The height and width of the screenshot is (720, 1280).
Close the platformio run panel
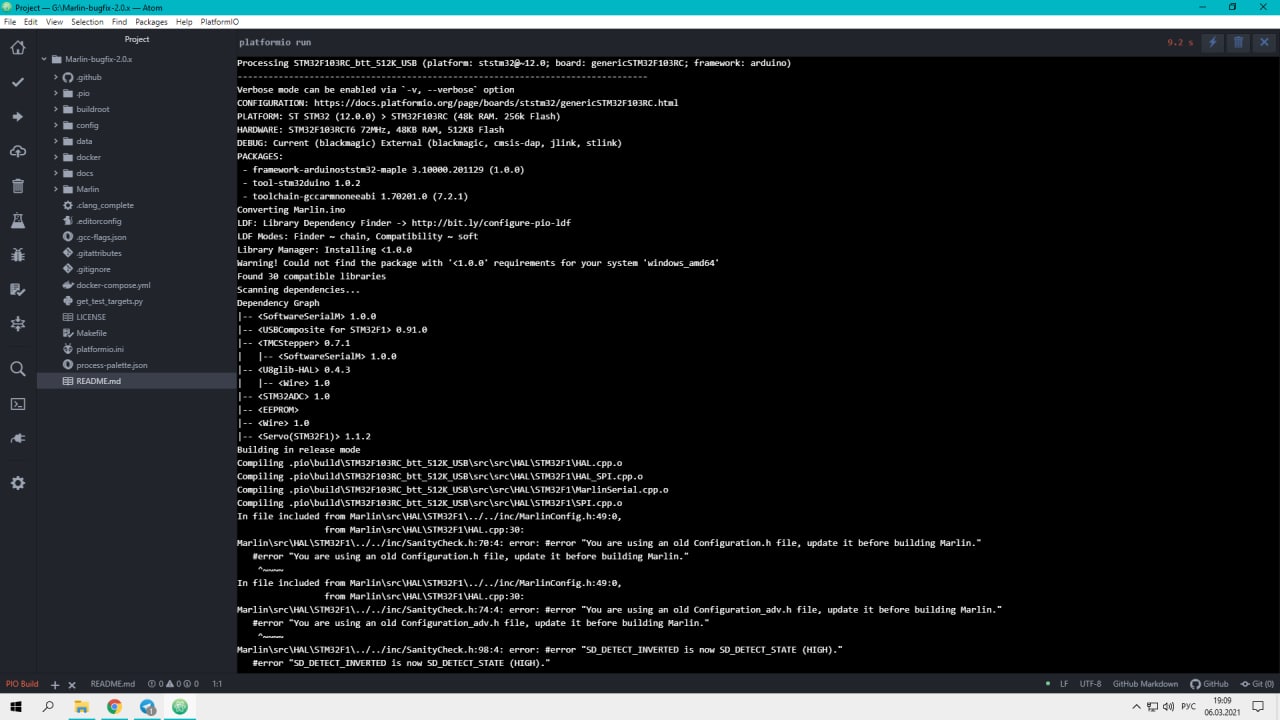coord(1265,42)
